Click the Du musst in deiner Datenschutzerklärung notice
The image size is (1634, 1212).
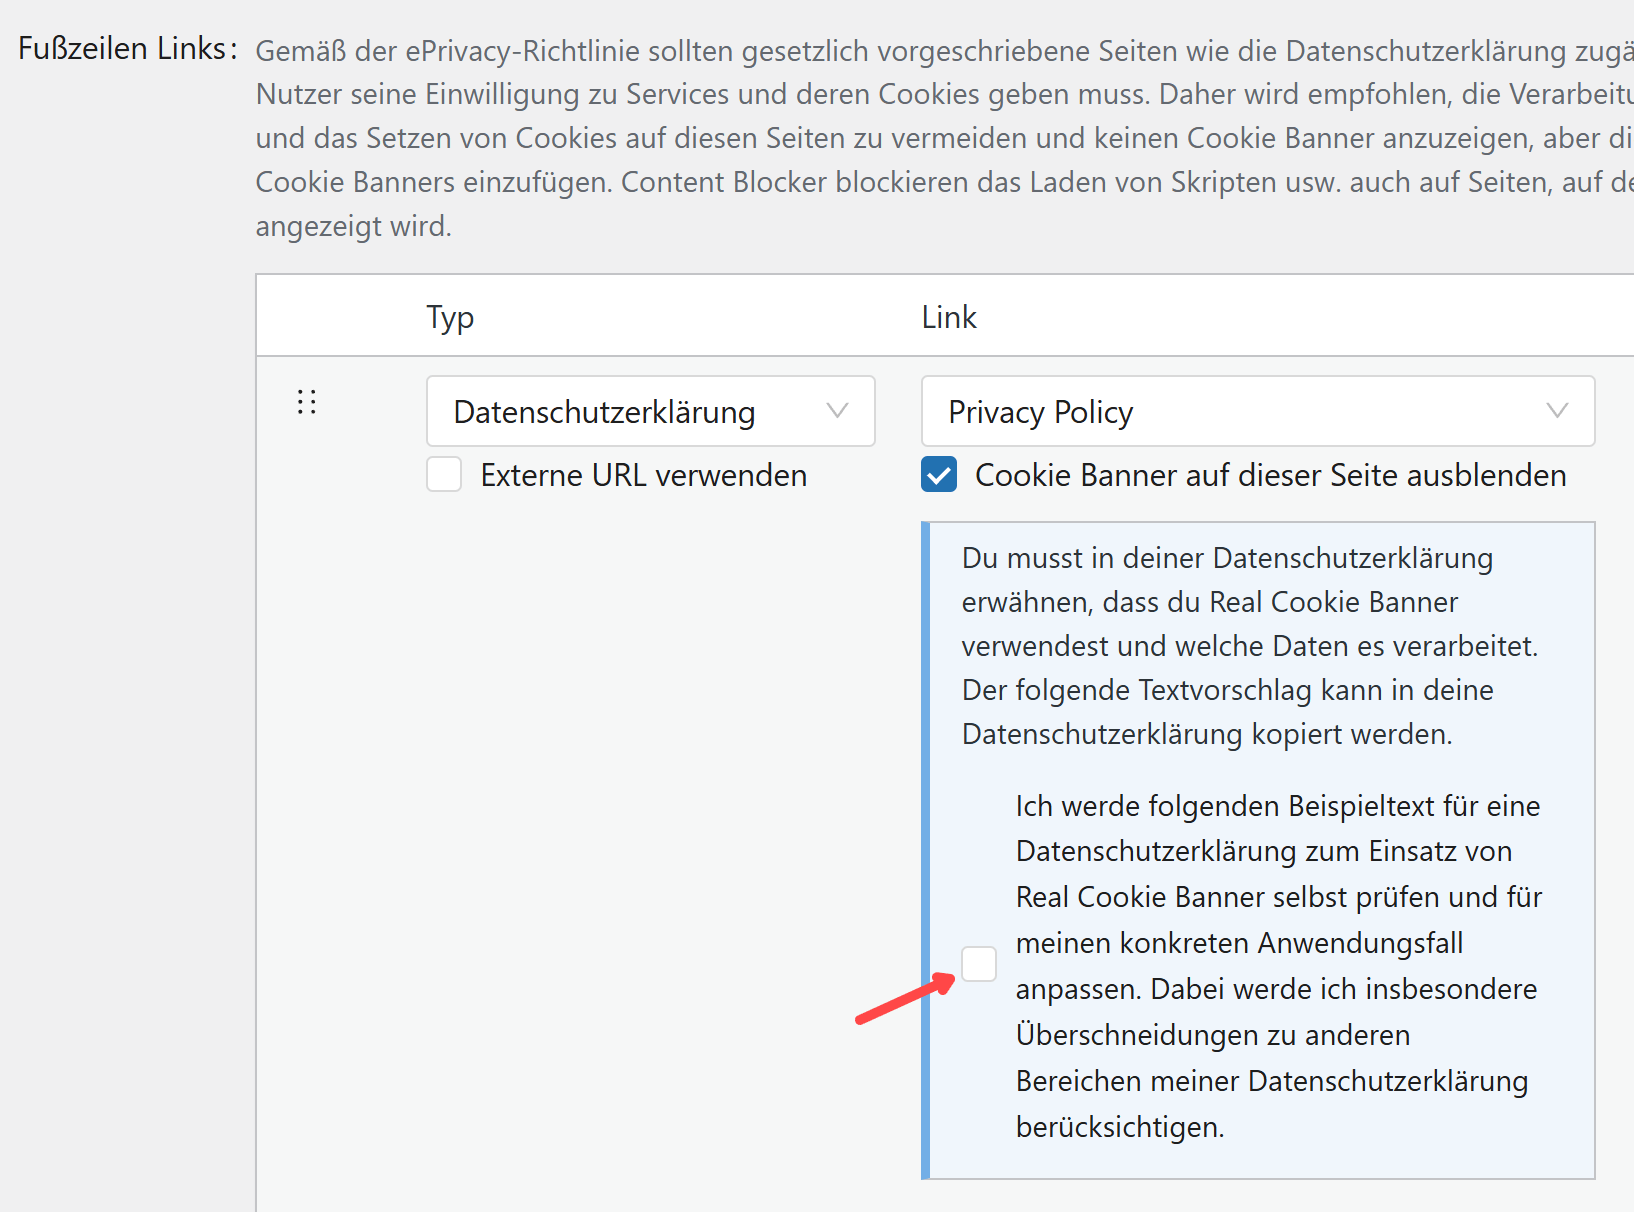click(x=1248, y=646)
